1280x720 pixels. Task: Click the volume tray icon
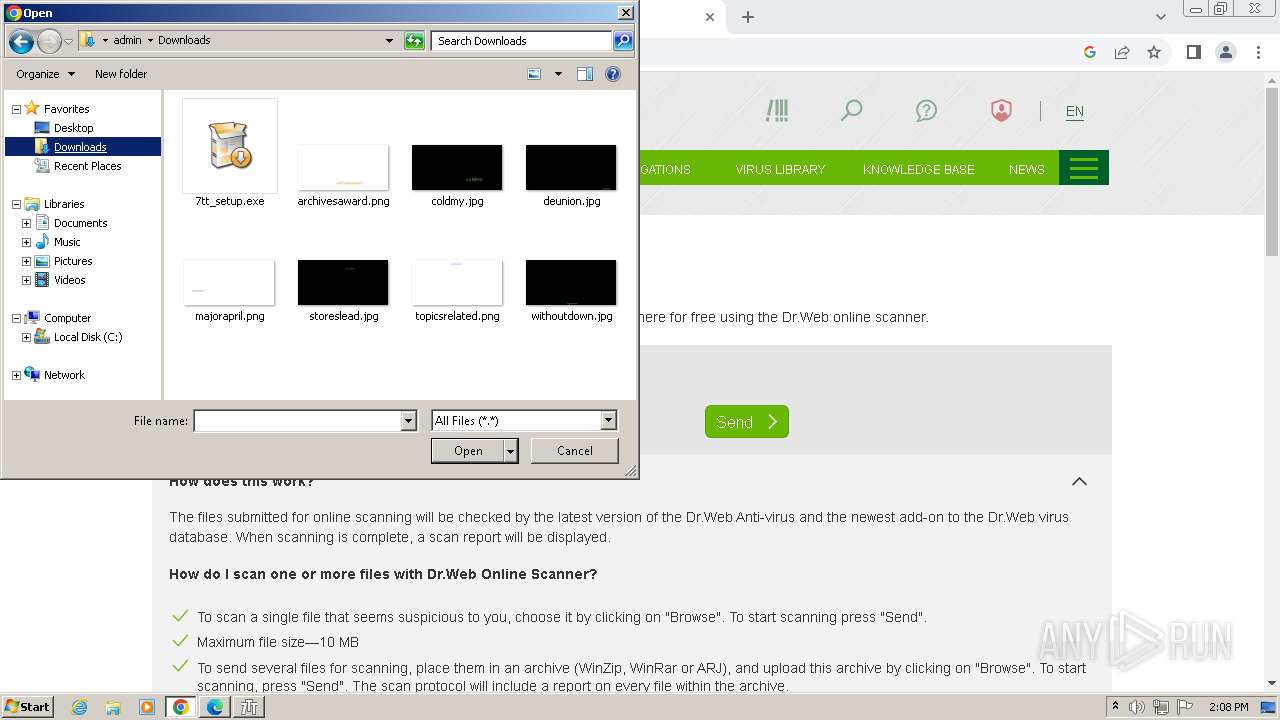pyautogui.click(x=1137, y=707)
